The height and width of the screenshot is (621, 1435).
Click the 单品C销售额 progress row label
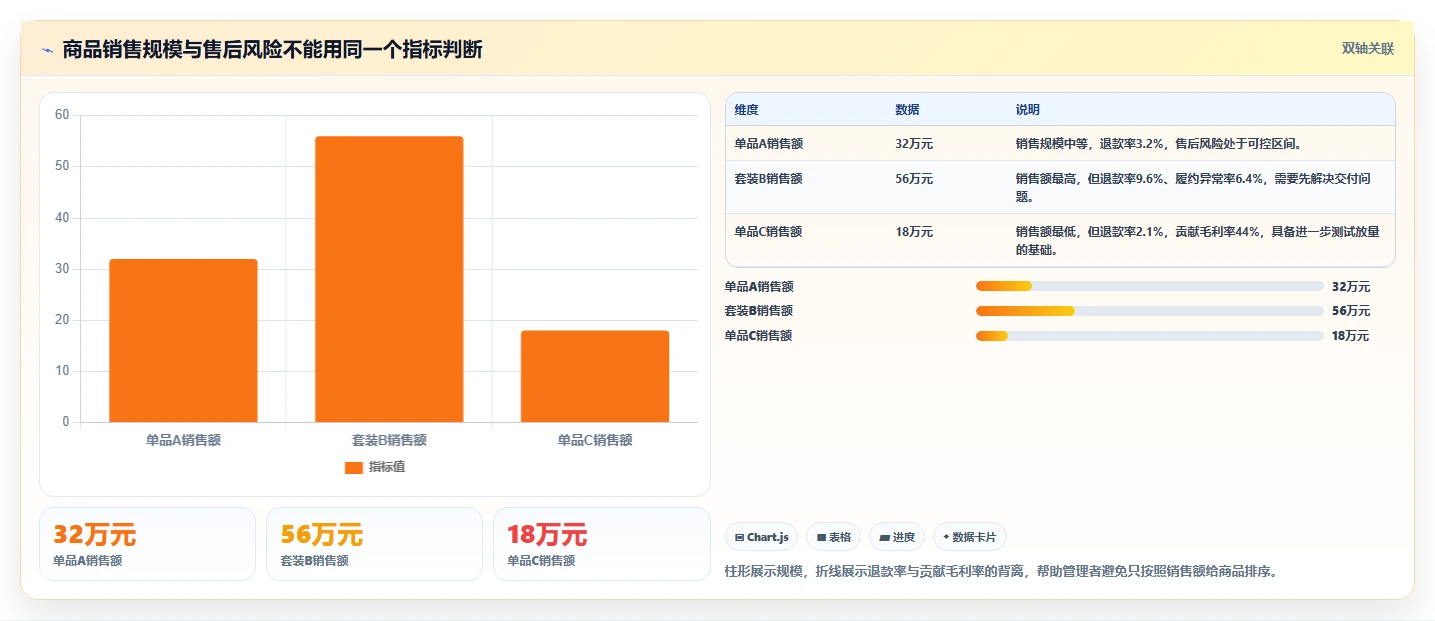759,336
